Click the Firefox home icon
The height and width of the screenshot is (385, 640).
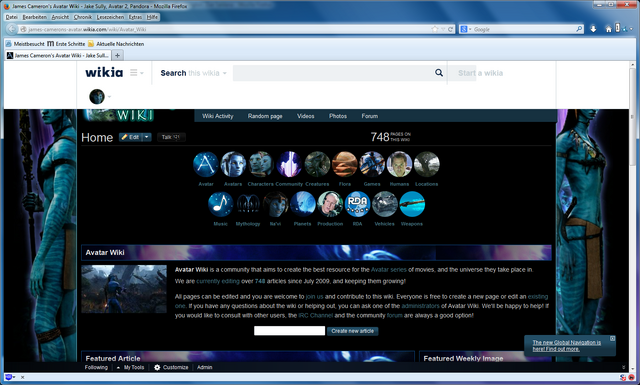coord(608,29)
